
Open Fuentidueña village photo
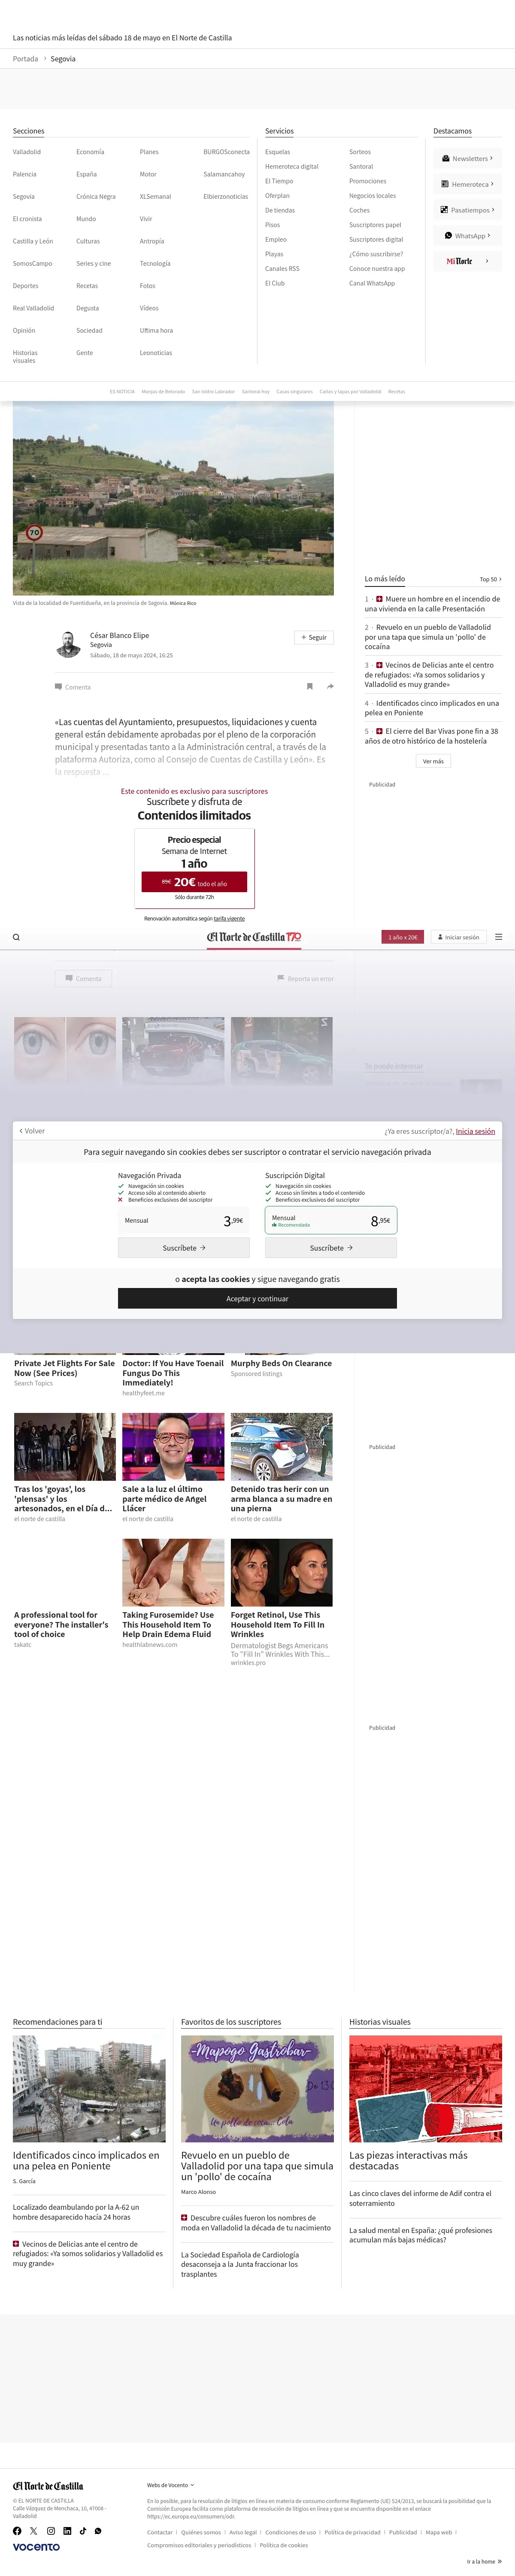[173, 498]
